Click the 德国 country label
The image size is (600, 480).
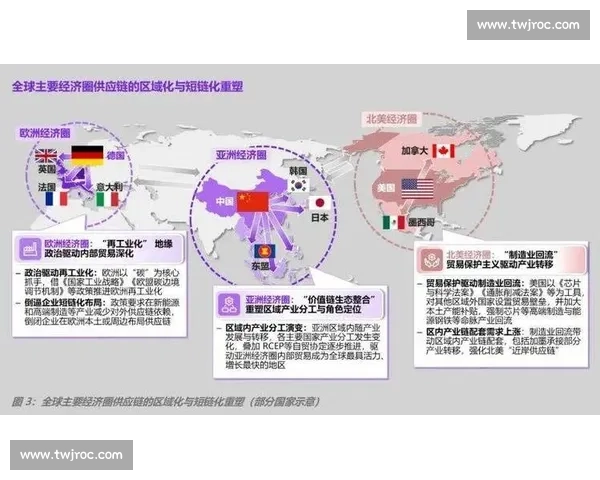click(116, 155)
